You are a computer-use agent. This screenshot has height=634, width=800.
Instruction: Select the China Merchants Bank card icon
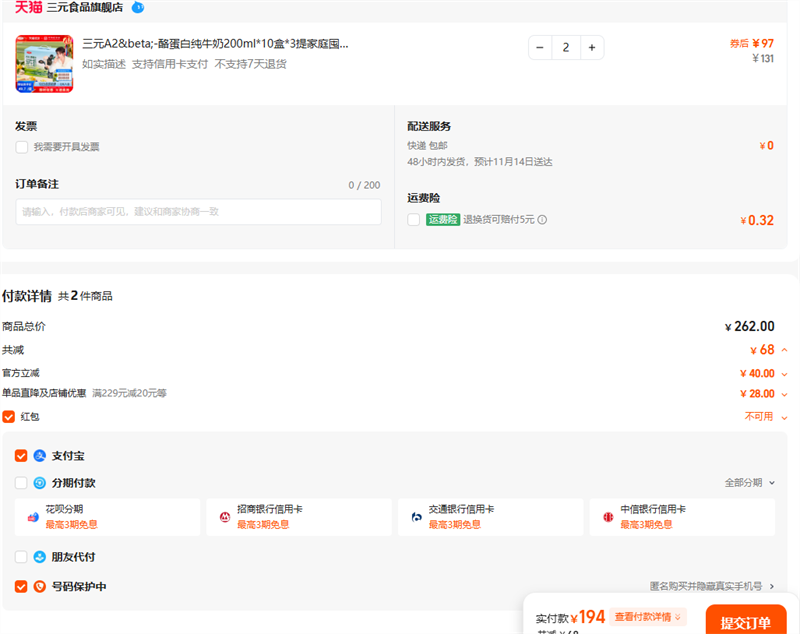(x=225, y=517)
